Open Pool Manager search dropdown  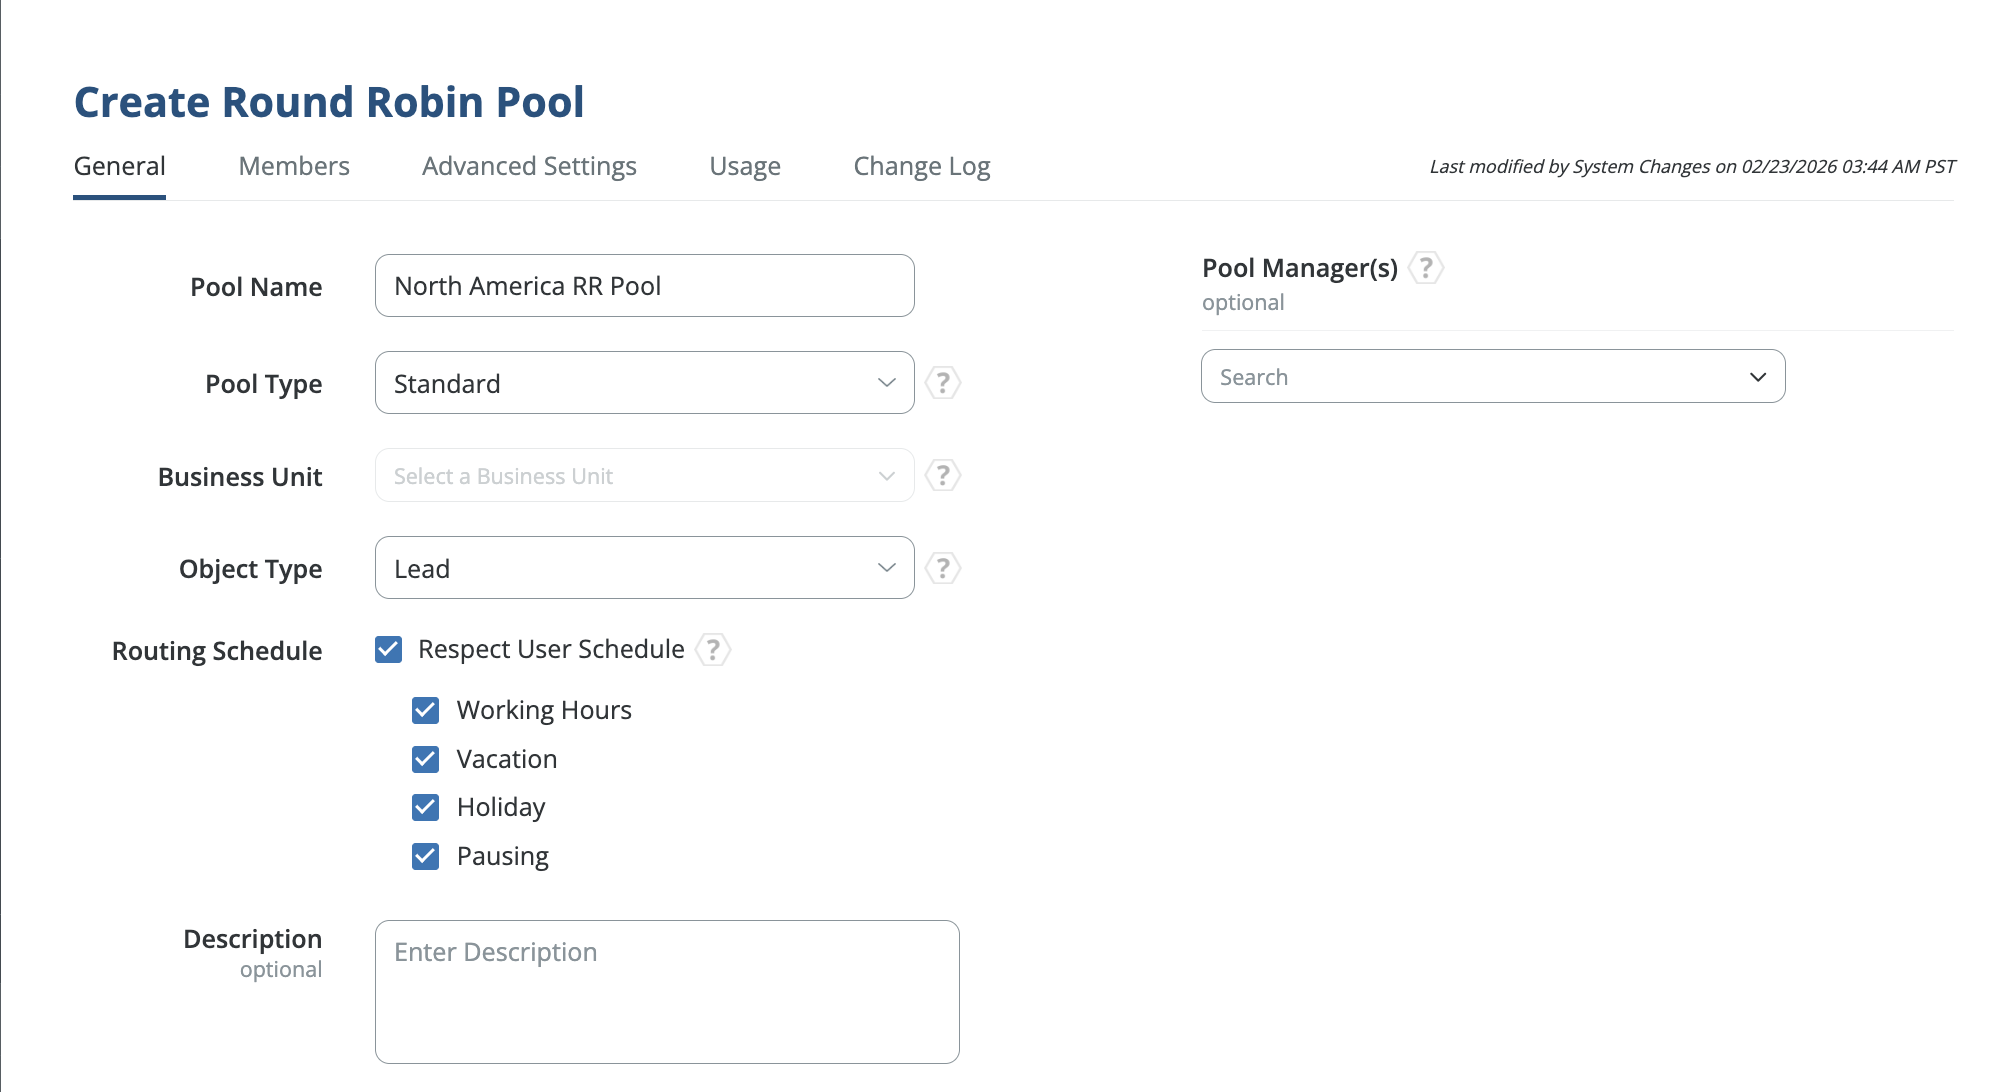click(x=1492, y=377)
